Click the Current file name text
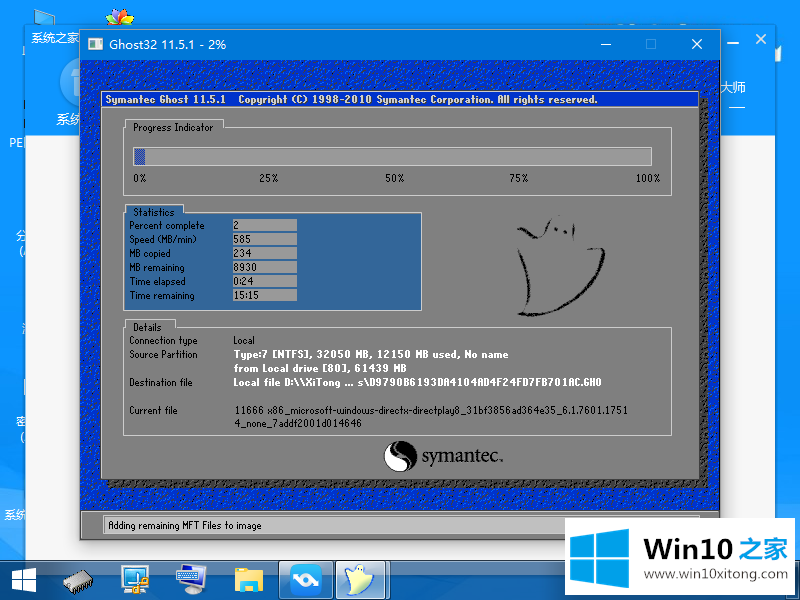Screen dimensions: 800x600 (431, 417)
